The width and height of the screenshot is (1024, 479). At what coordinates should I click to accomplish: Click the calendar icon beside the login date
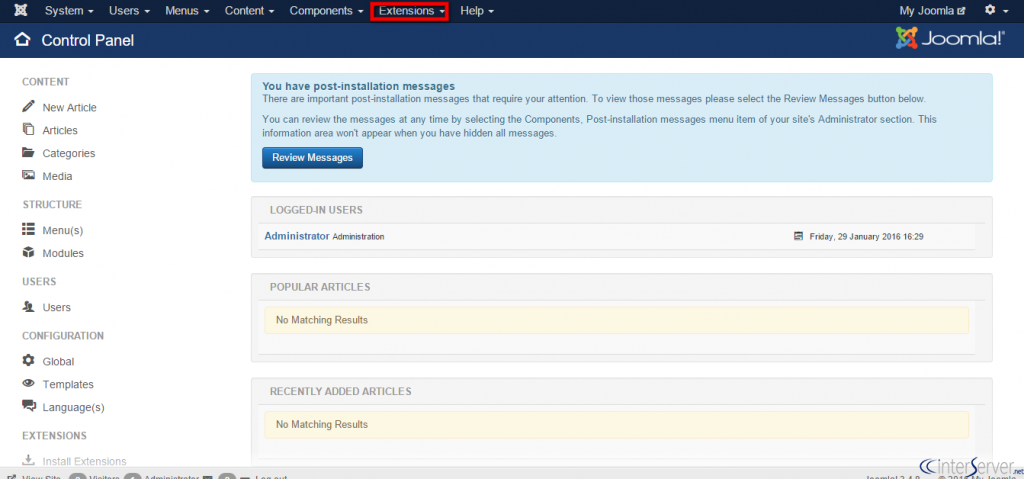coord(798,236)
